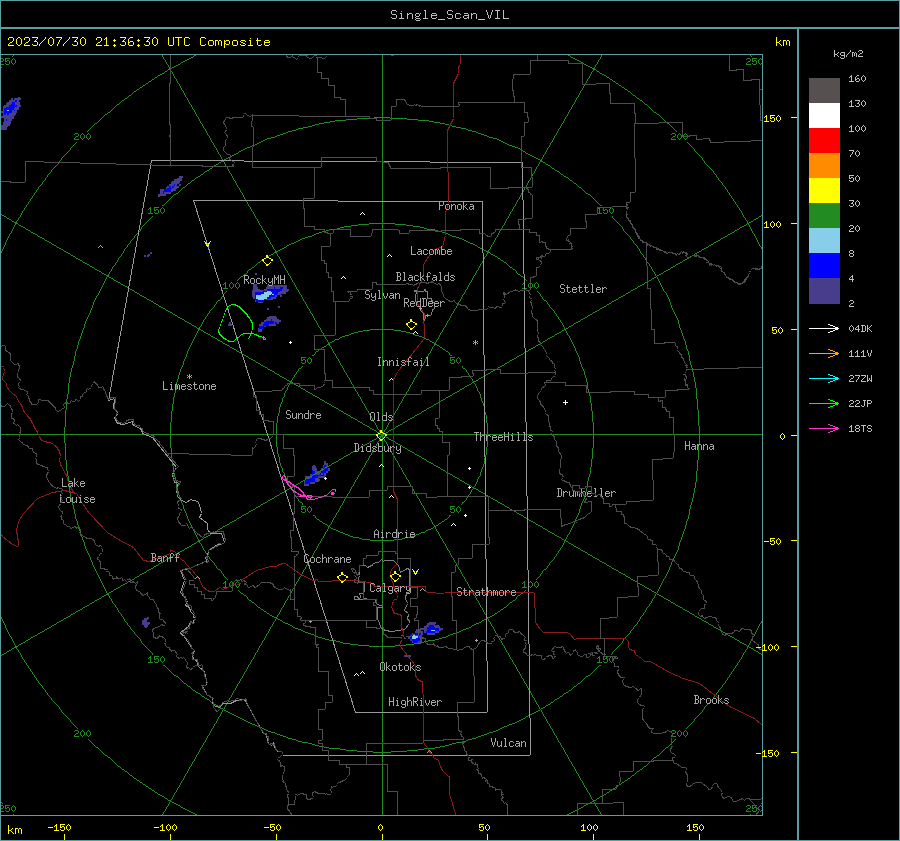Click the storm cell below the RockyMH label
Image resolution: width=900 pixels, height=841 pixels.
[269, 294]
